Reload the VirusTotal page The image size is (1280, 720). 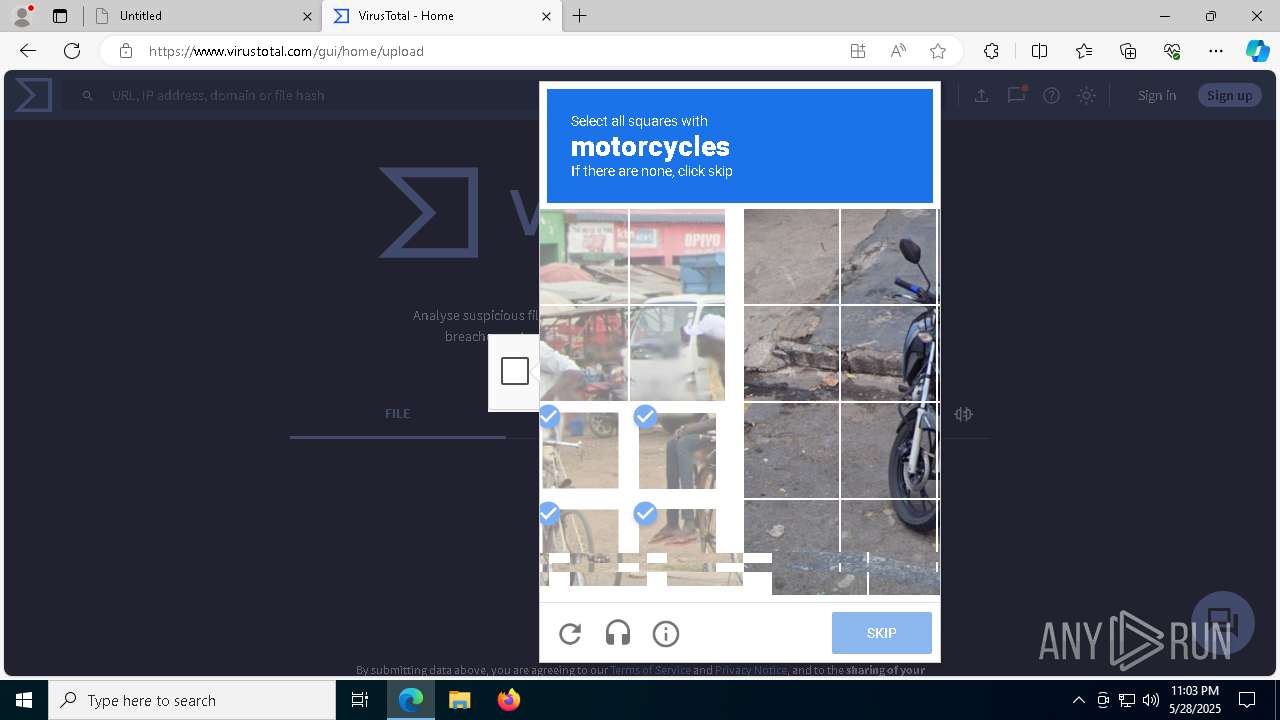tap(72, 51)
